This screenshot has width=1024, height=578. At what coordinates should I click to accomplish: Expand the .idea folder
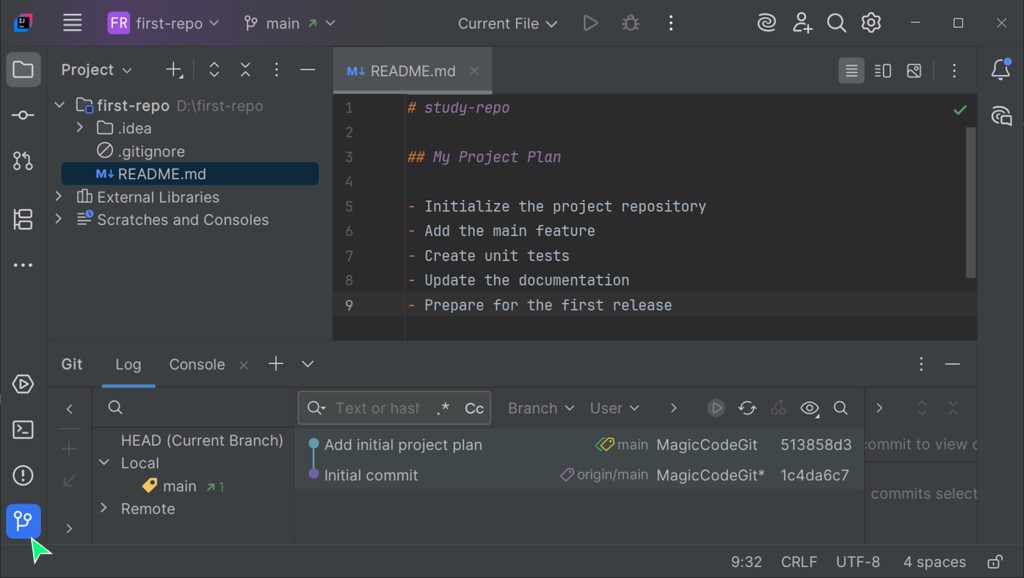pyautogui.click(x=80, y=128)
